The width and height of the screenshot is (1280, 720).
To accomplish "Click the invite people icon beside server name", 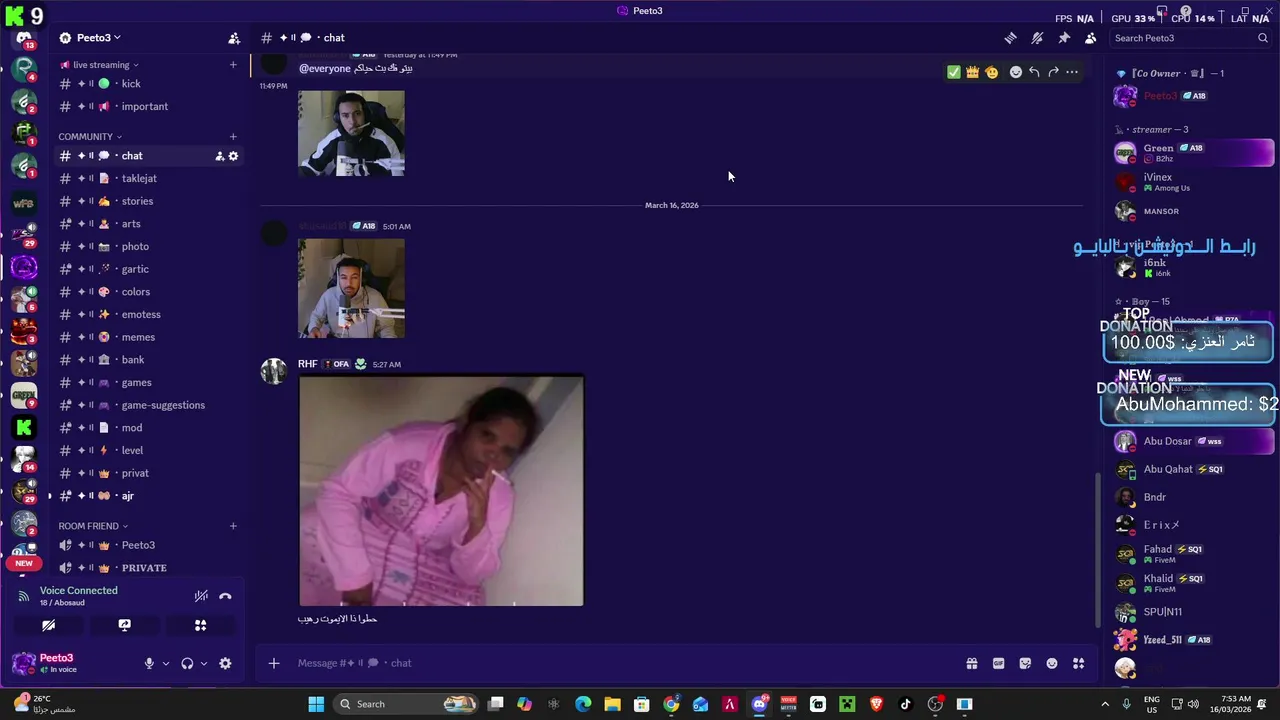I will click(x=234, y=38).
